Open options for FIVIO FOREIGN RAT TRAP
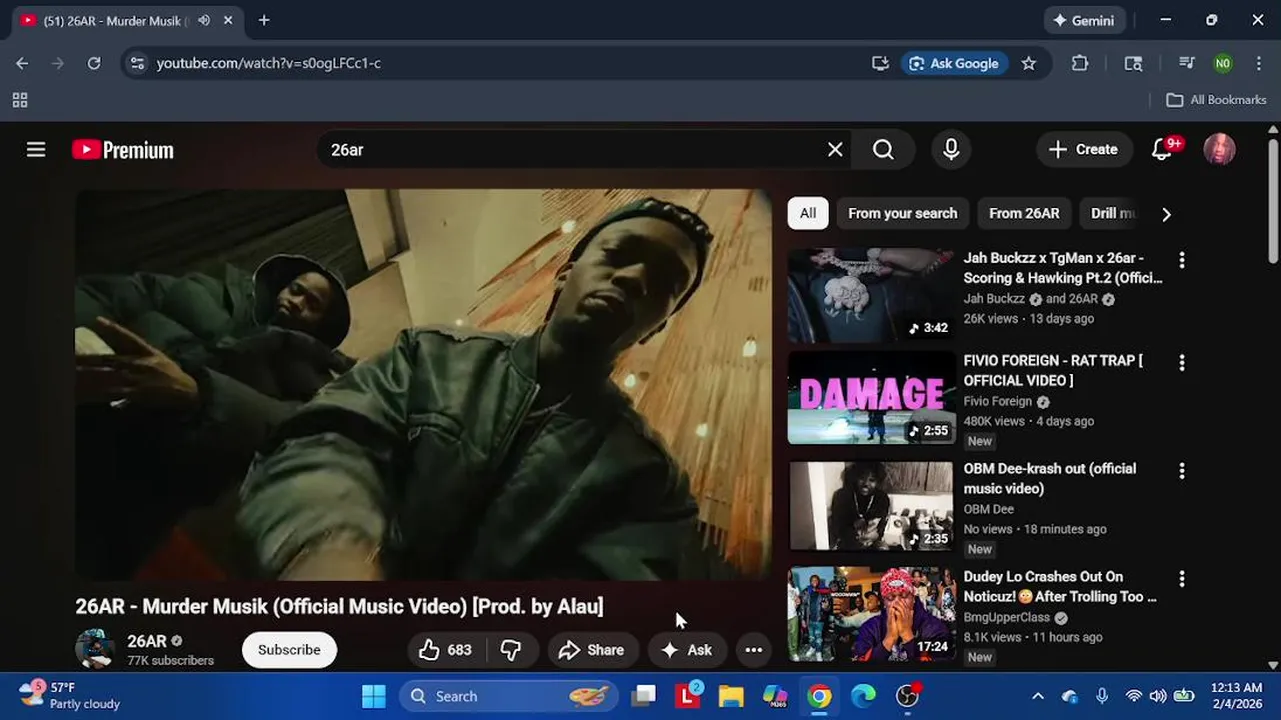The image size is (1281, 720). point(1182,363)
